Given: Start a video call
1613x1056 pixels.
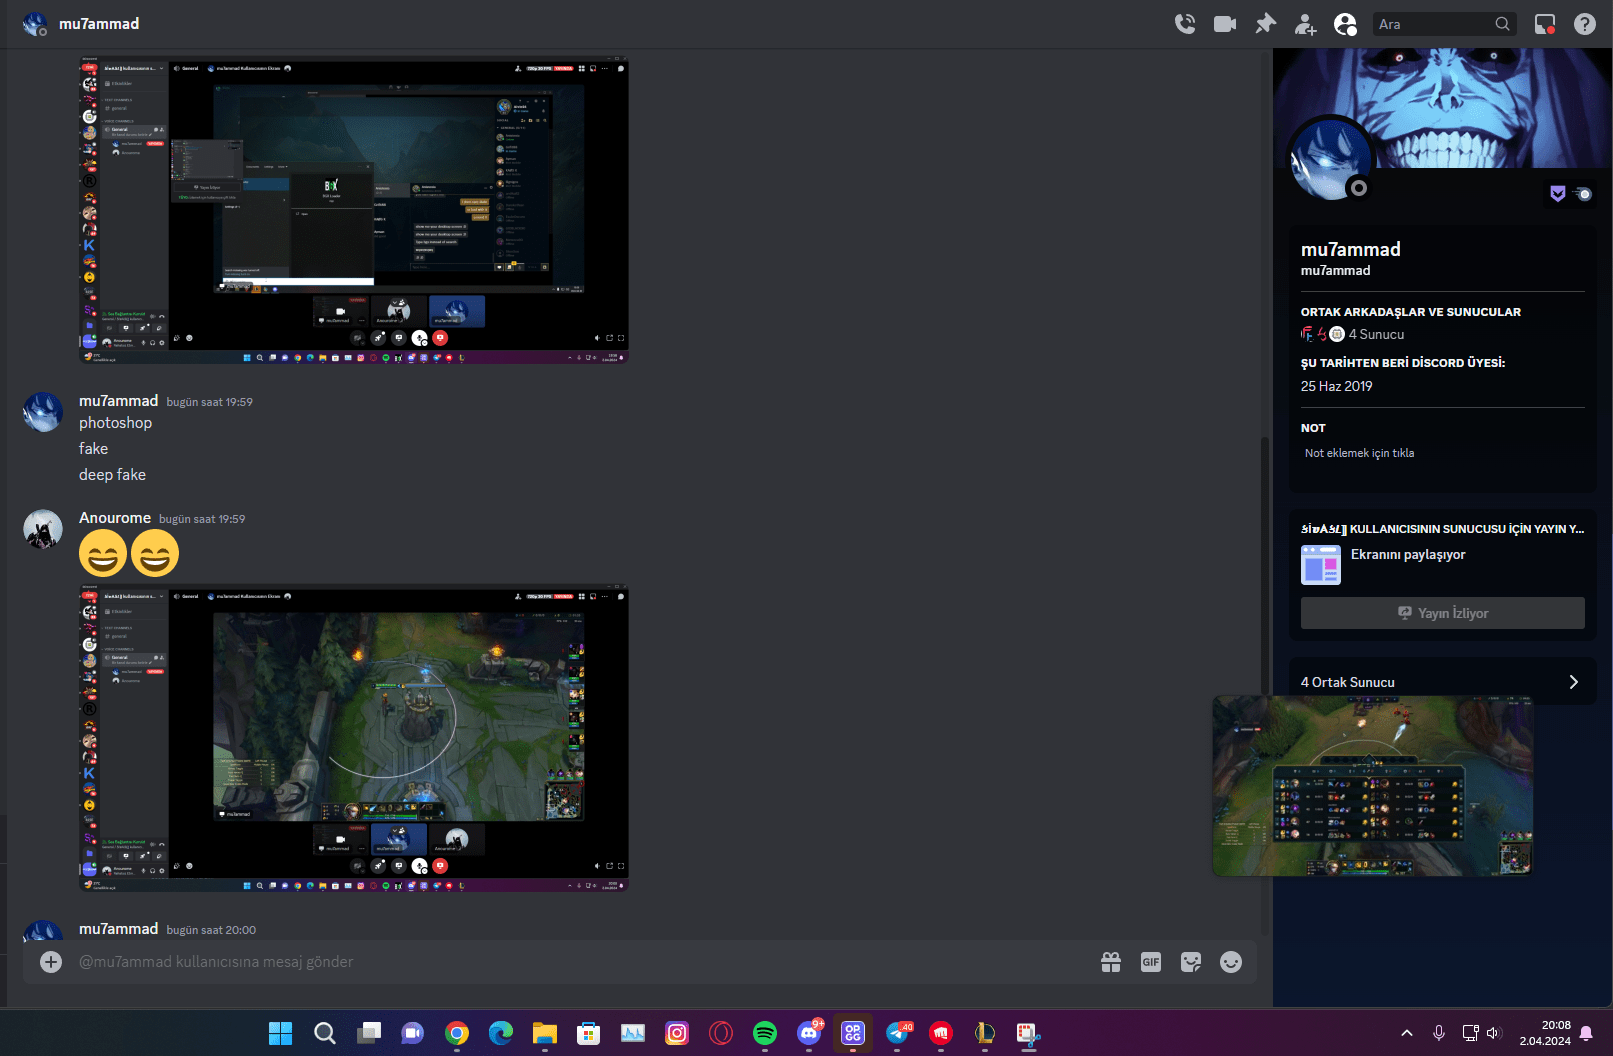Looking at the screenshot, I should 1225,24.
